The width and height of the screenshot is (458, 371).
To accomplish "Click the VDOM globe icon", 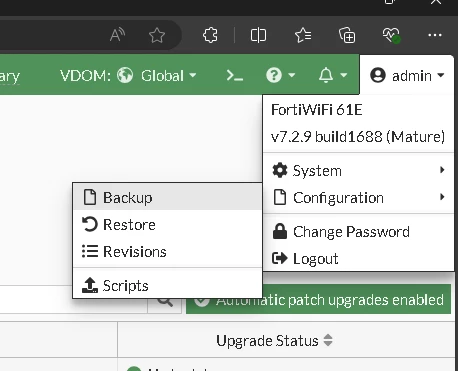I will click(125, 75).
